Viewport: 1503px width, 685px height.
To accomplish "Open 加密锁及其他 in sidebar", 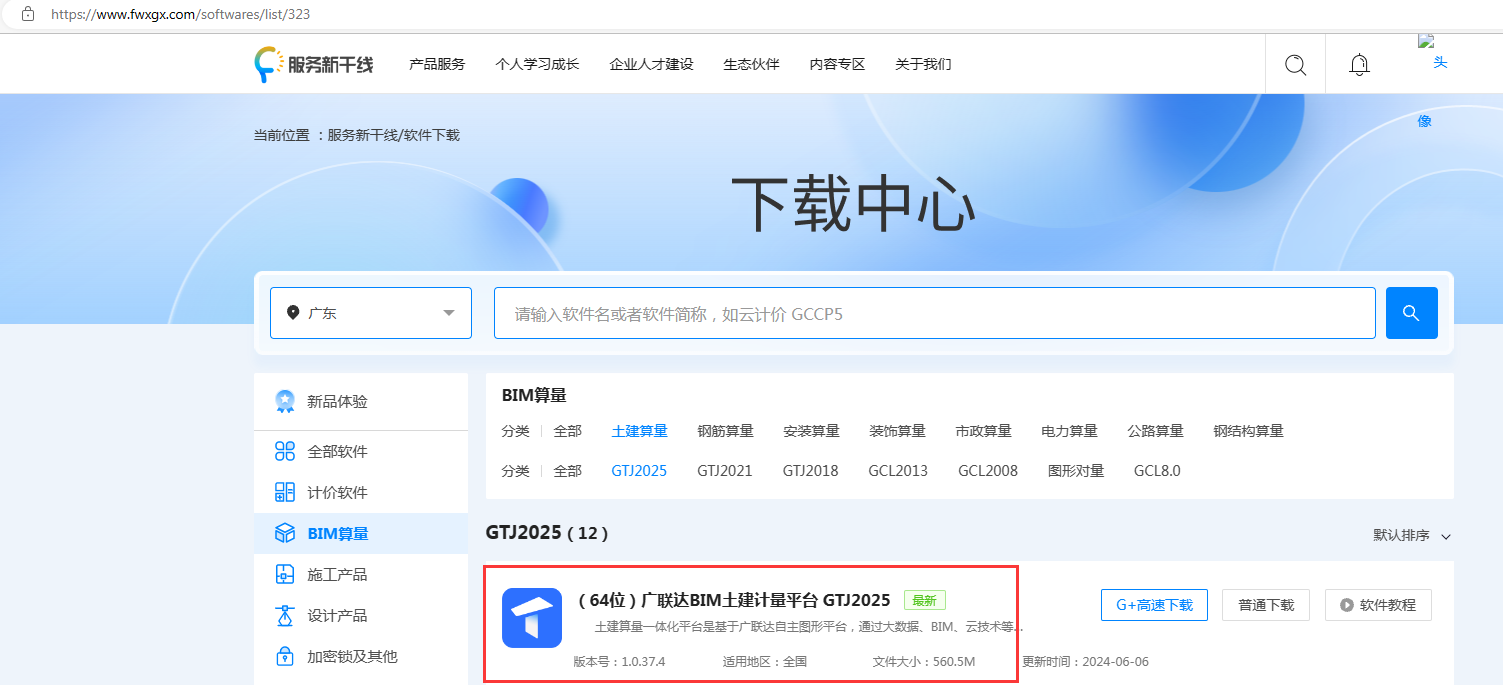I will coord(361,657).
